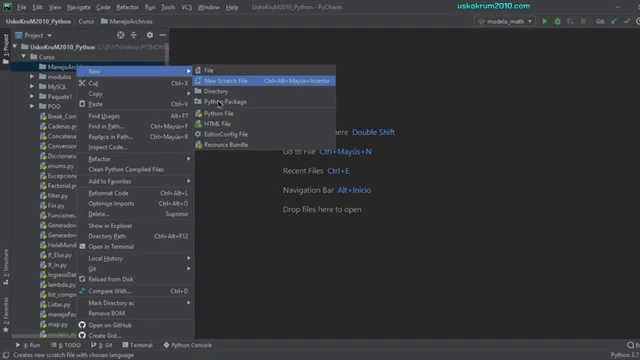Collapse the UskoKruM2010_Python root folder
Screen dimensions: 640x360
[x=15, y=47]
